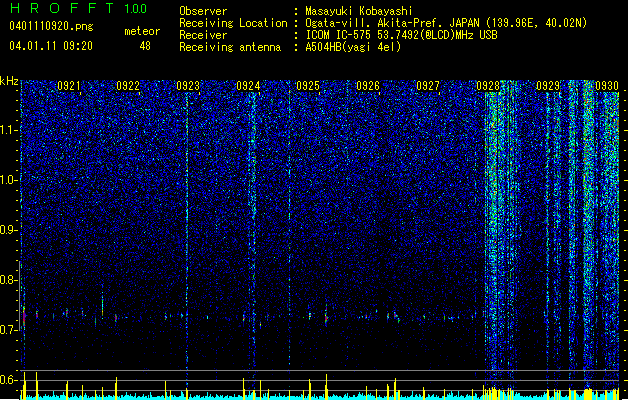Click the 0921 time marker
629x400 pixels.
(x=69, y=86)
